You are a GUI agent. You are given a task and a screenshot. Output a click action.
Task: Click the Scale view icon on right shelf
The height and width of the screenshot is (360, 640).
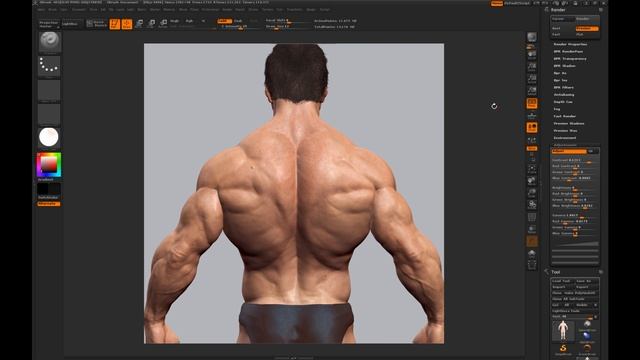tap(532, 192)
